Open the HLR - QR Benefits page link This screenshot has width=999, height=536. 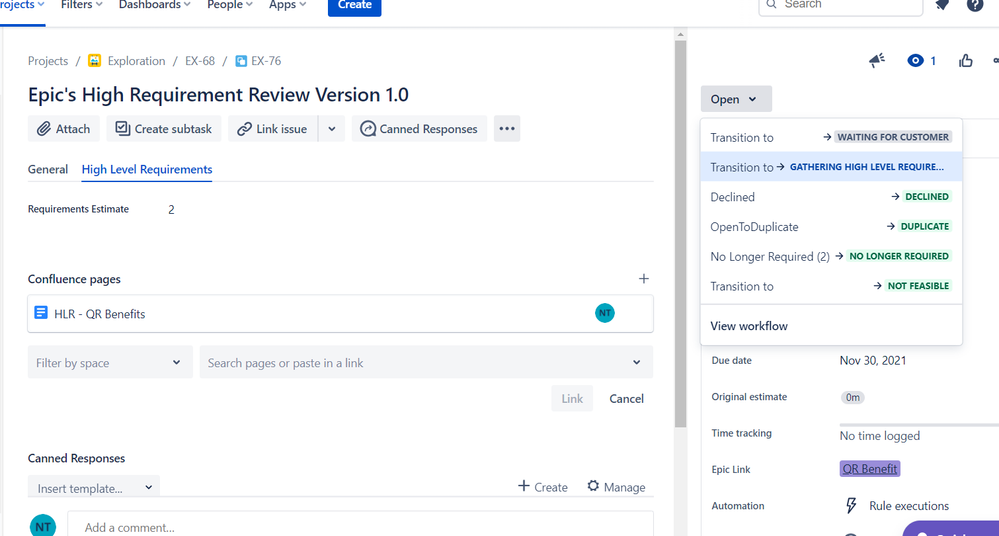[x=99, y=314]
